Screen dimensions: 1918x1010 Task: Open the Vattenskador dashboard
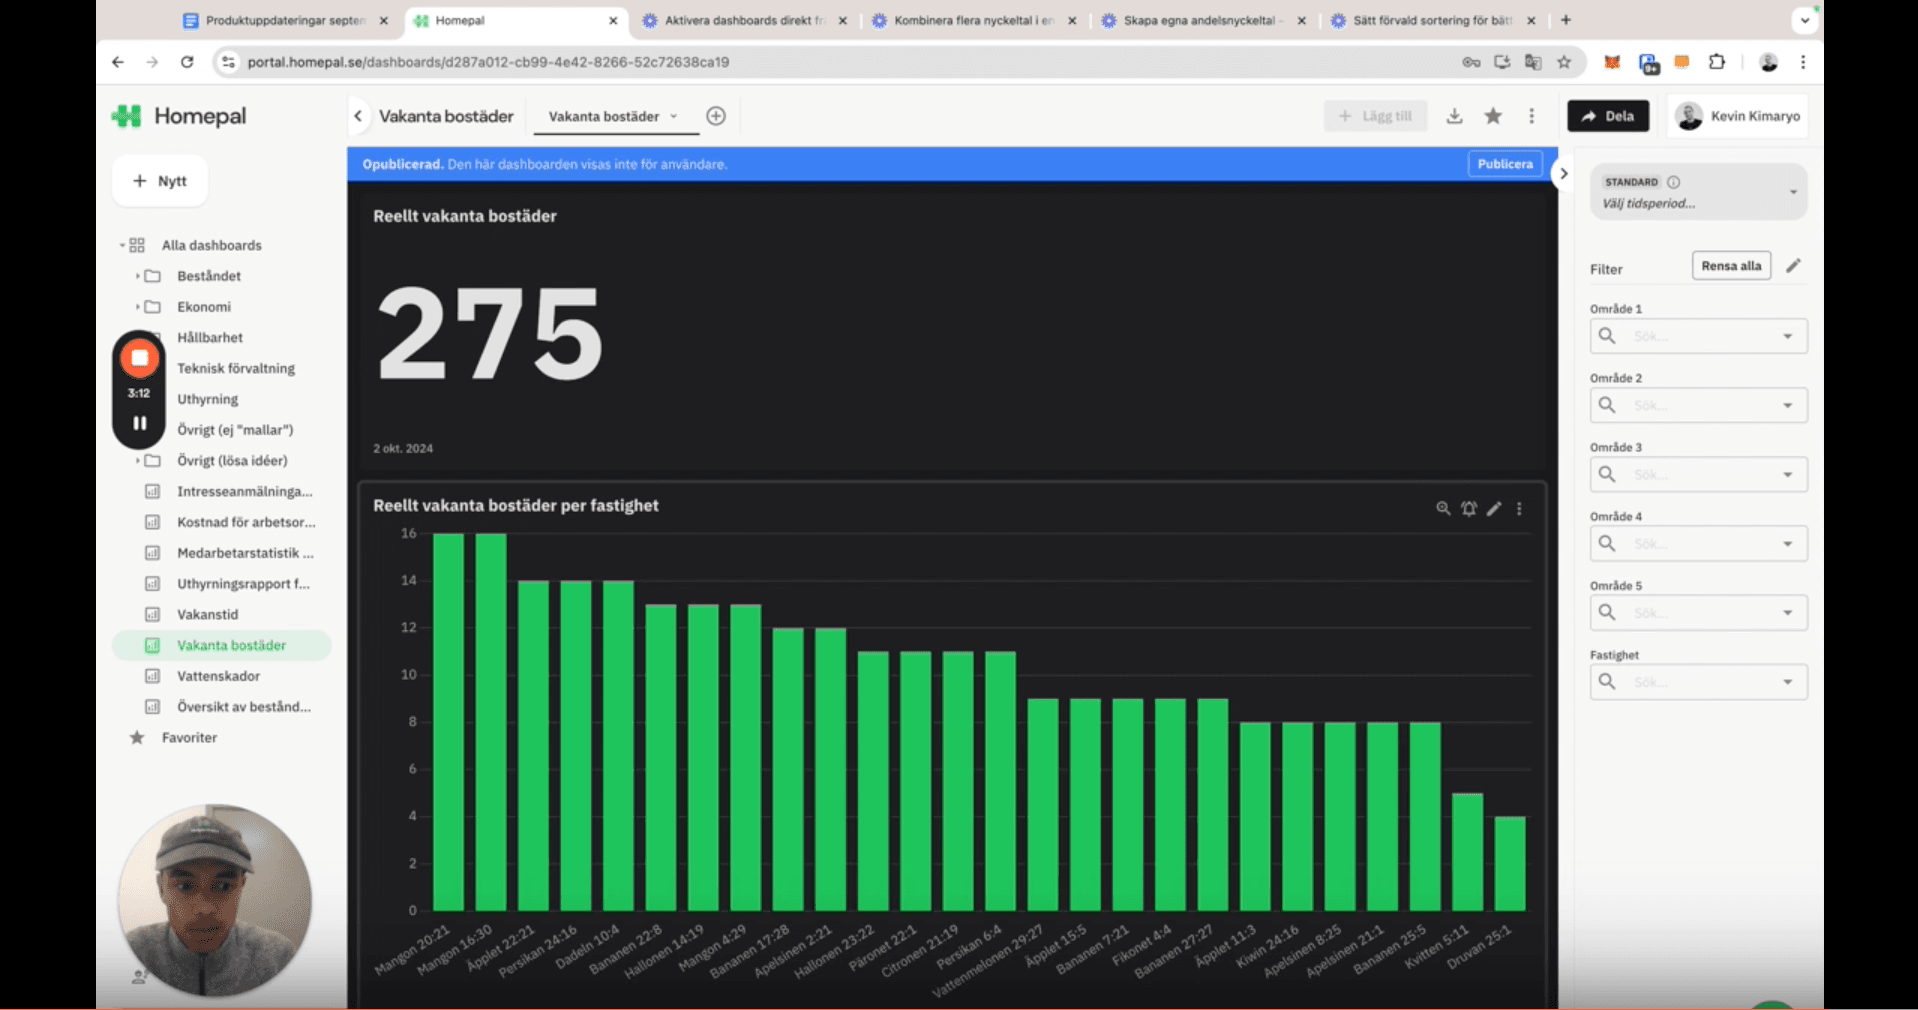[218, 676]
